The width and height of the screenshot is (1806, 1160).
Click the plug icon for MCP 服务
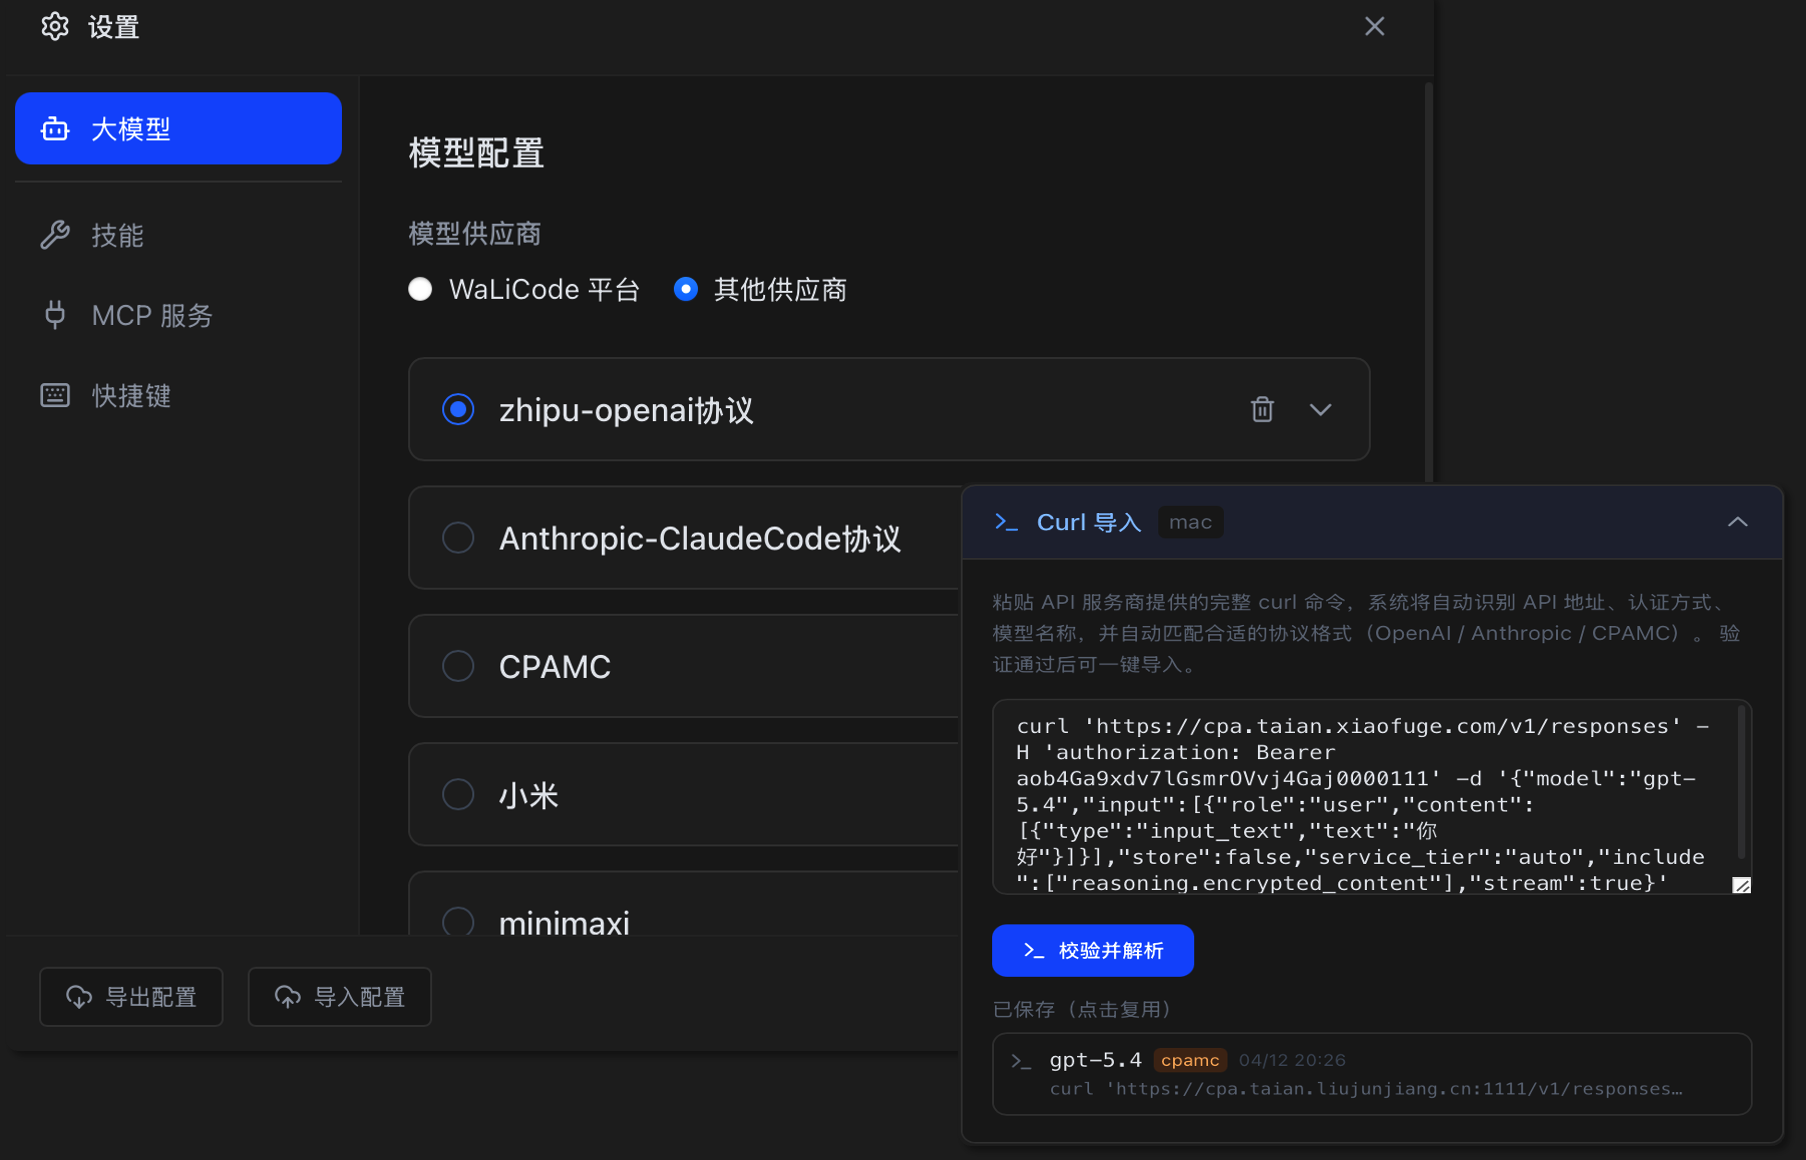tap(55, 315)
